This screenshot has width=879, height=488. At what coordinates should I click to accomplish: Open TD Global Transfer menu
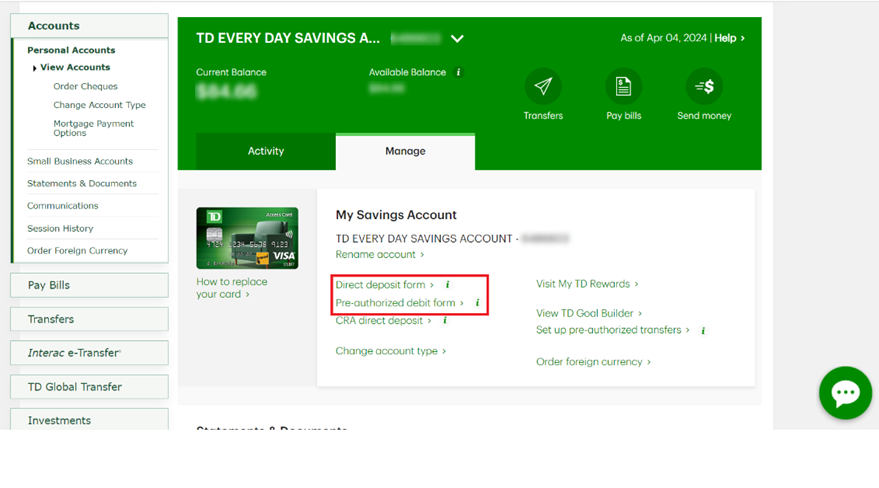89,387
